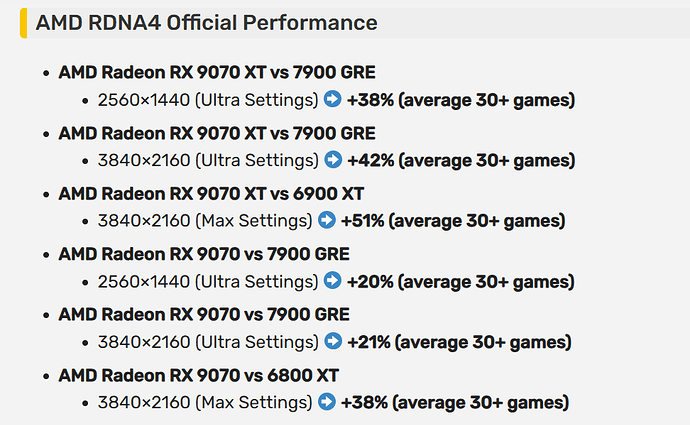Click the +51% (average 30+ games) result
This screenshot has height=425, width=690.
click(453, 221)
